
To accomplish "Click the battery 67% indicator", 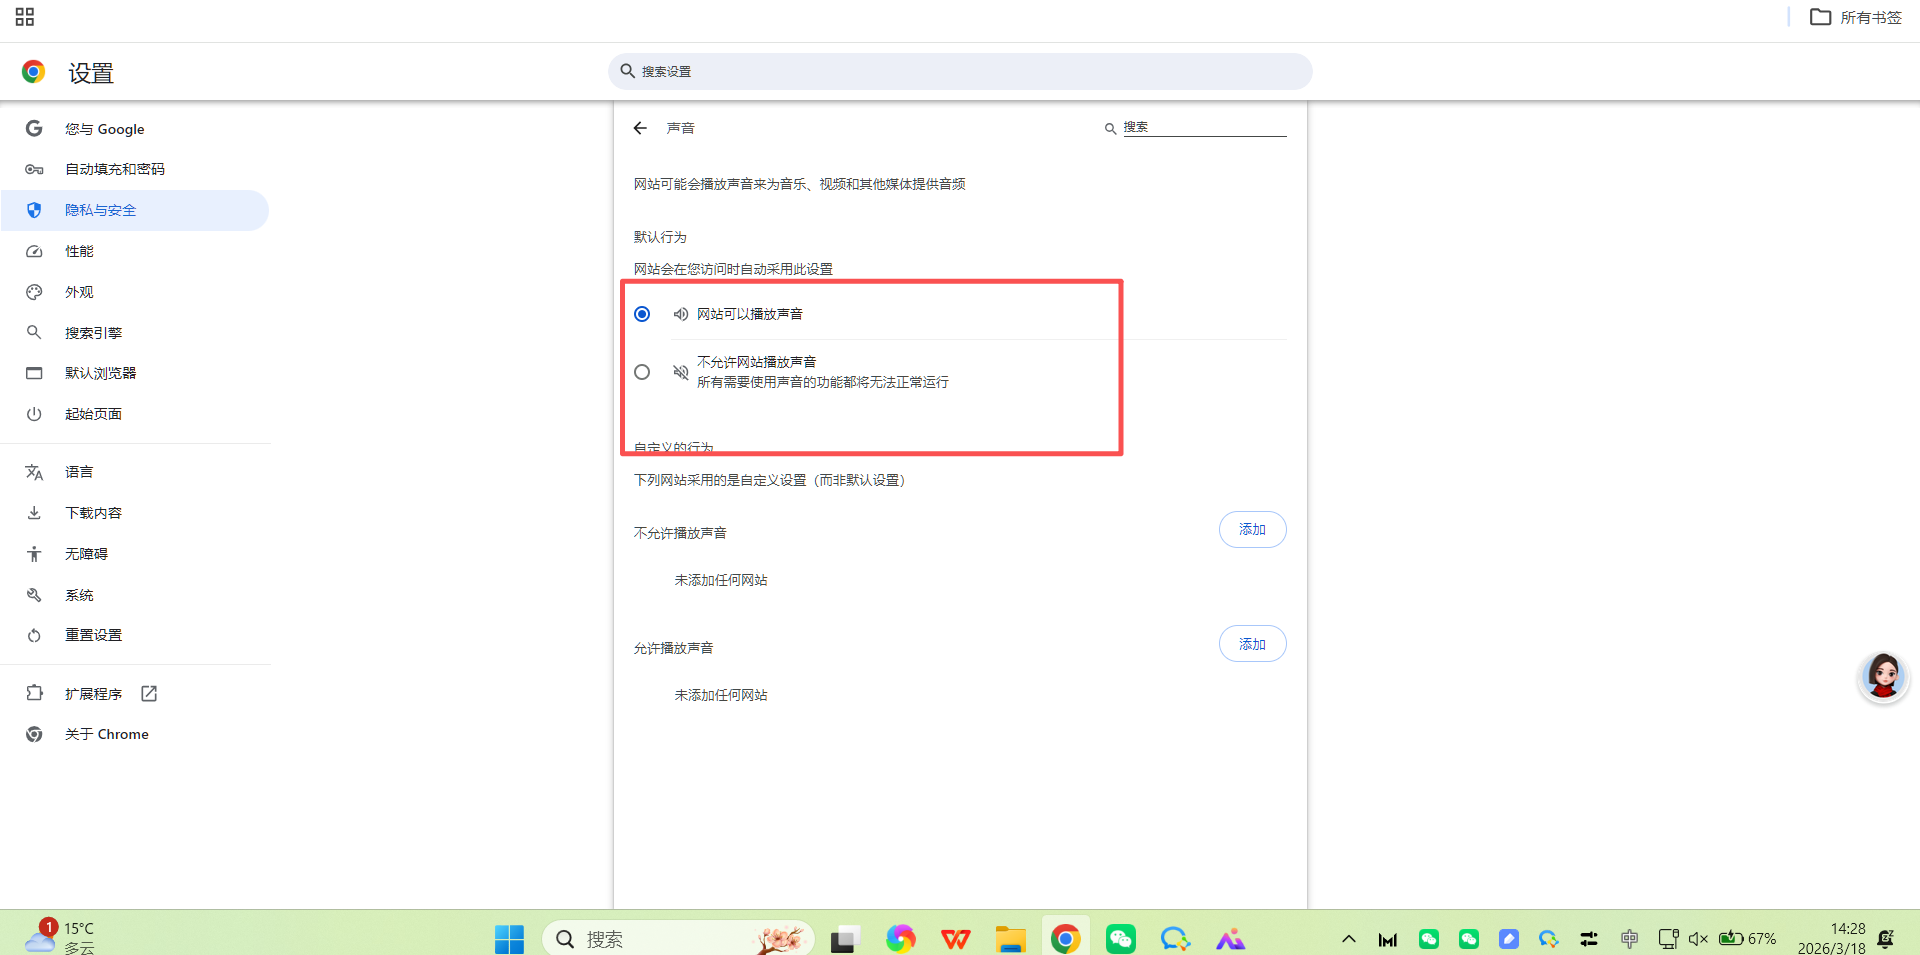I will click(1747, 938).
